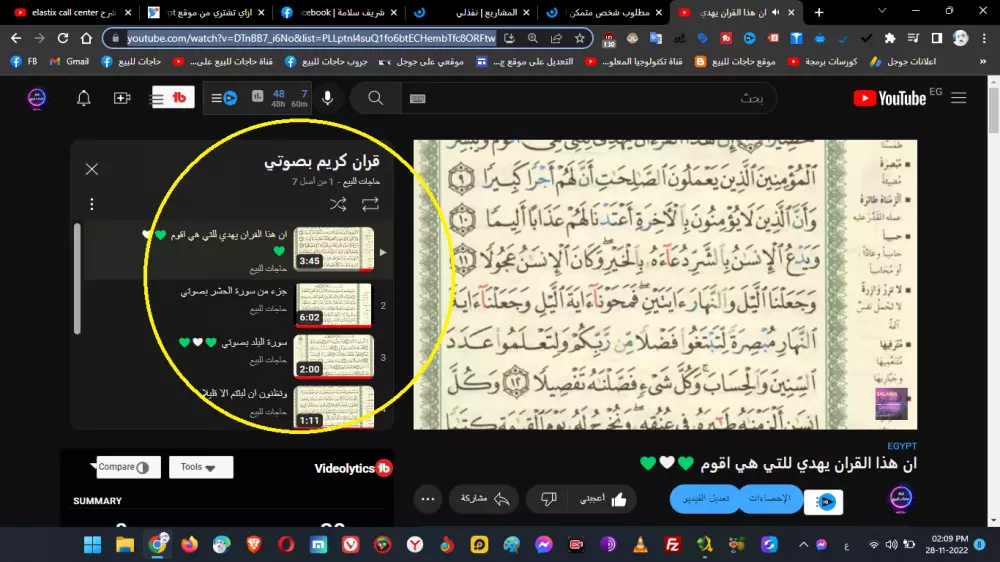Screen dimensions: 1000x562
Task: Click the channel avatar under the video
Action: pos(901,498)
